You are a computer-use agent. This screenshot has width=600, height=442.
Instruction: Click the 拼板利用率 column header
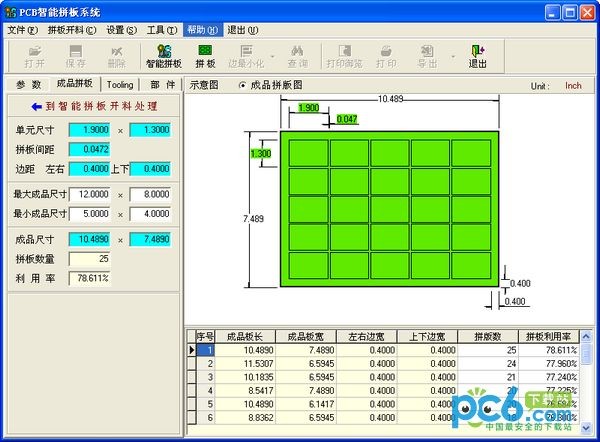pos(549,337)
